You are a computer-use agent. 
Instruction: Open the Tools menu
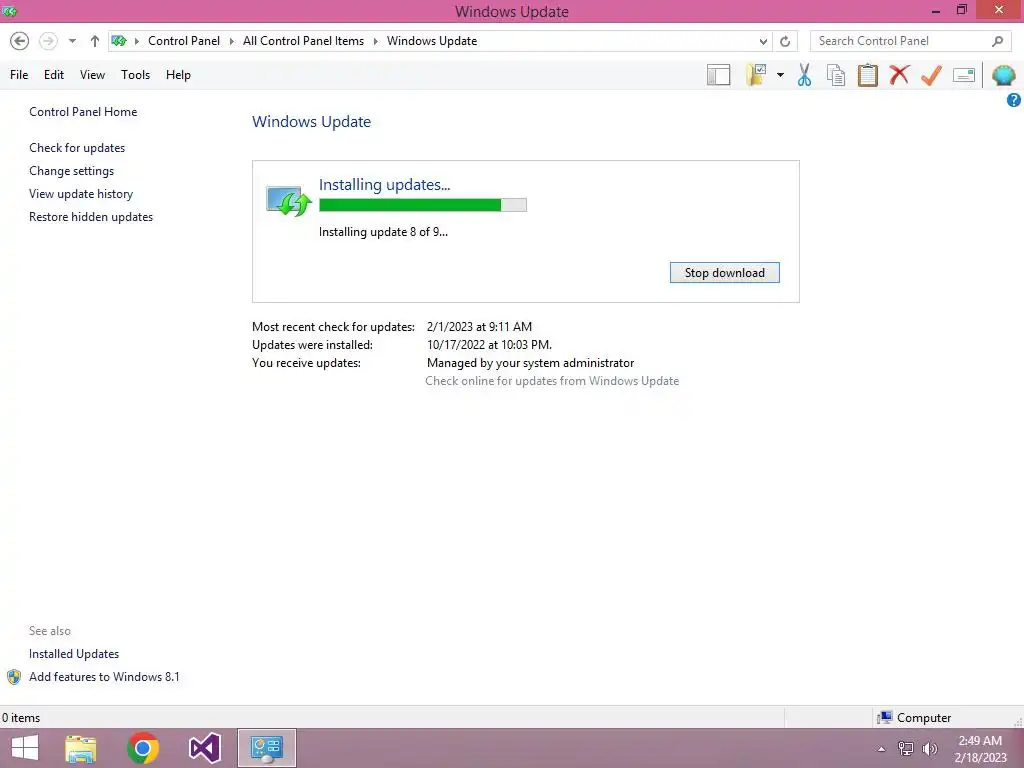pyautogui.click(x=135, y=75)
